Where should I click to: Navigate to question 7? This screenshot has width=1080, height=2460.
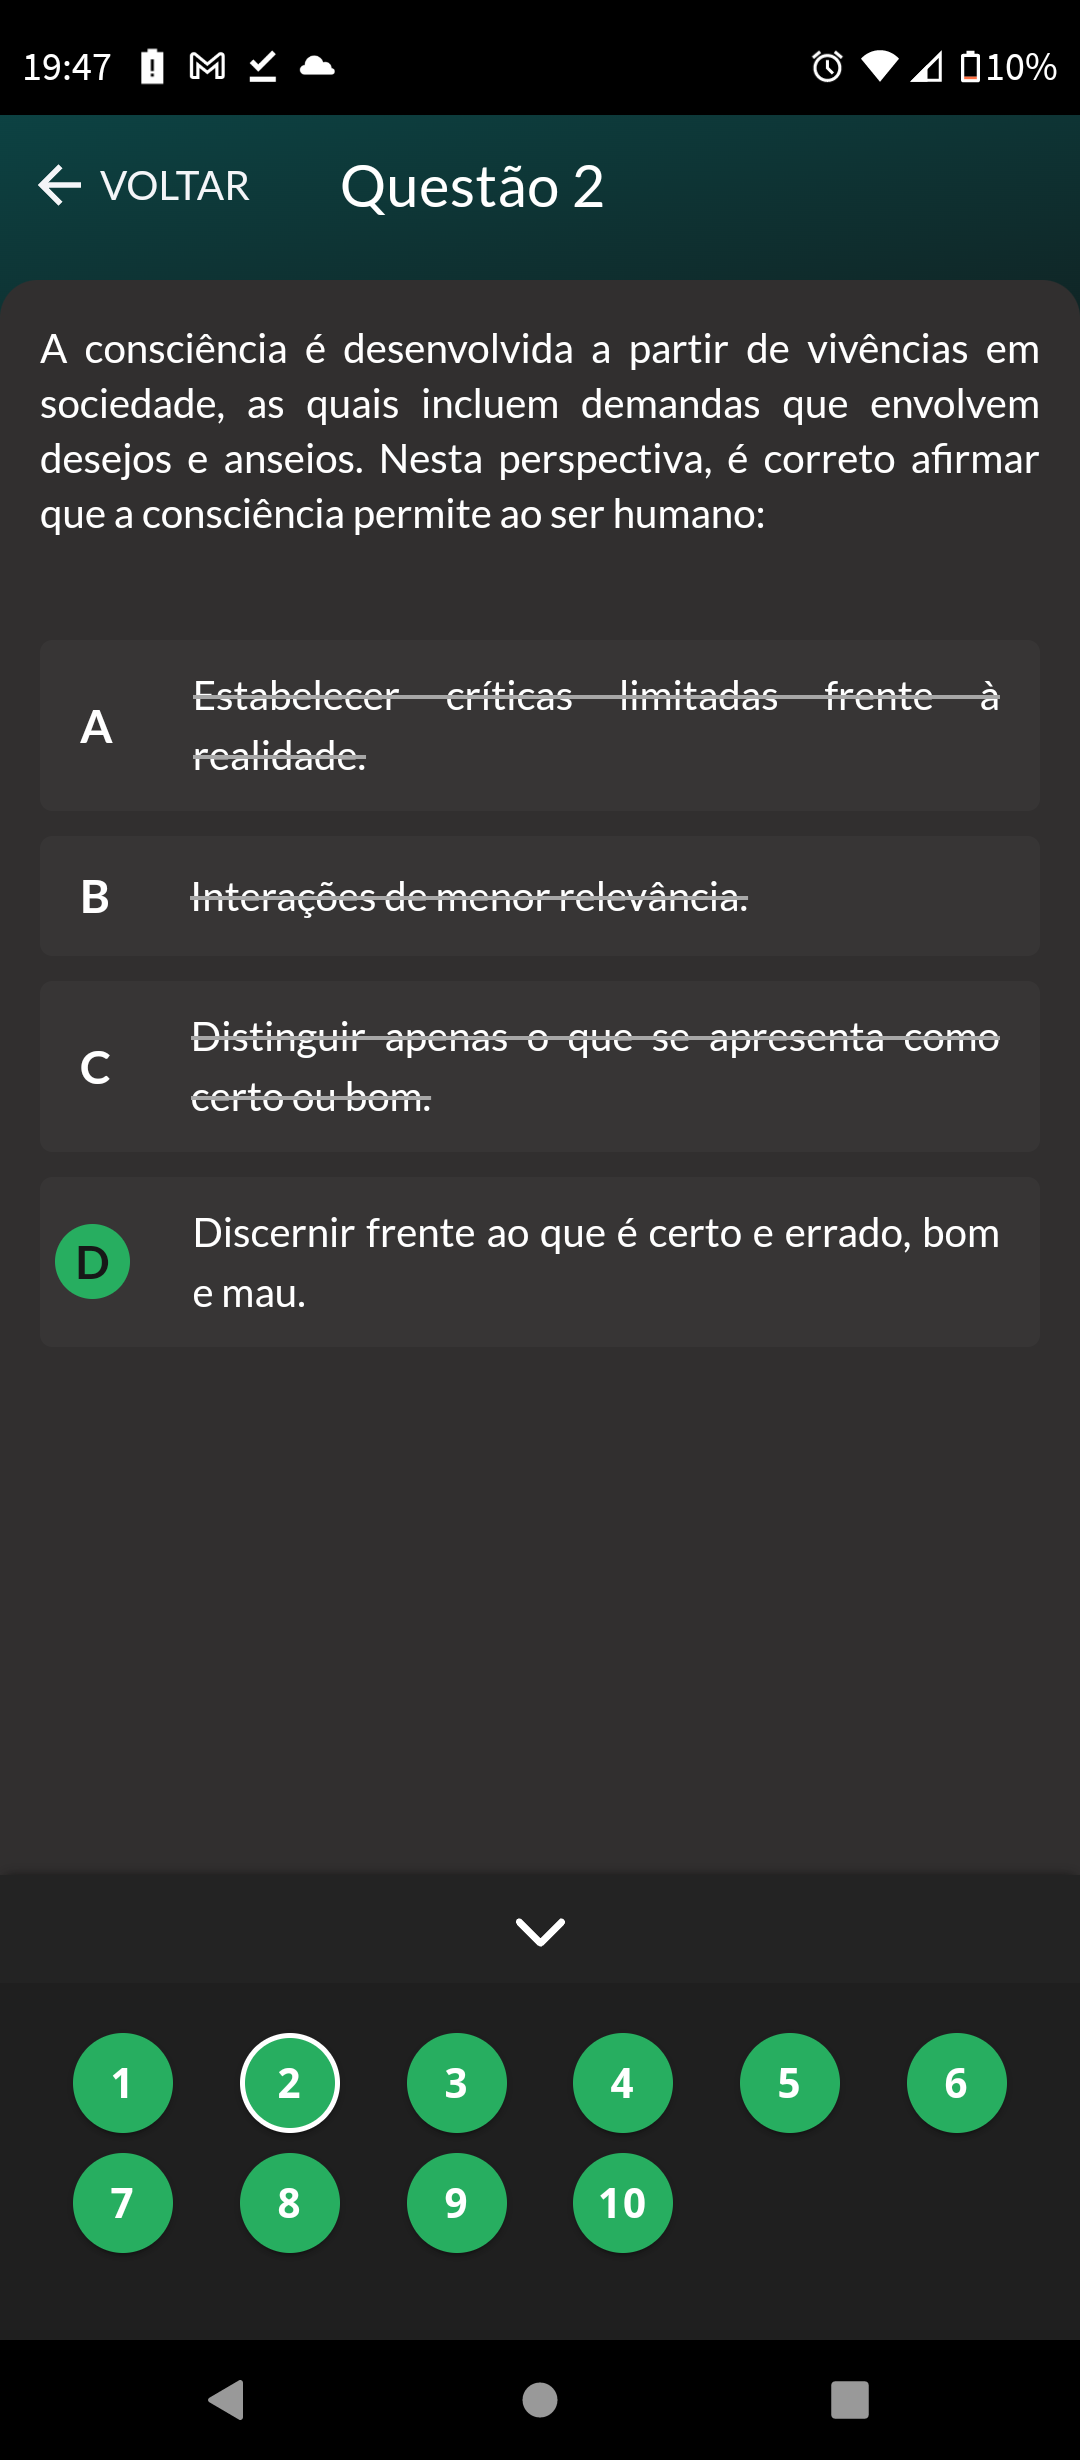tap(123, 2203)
